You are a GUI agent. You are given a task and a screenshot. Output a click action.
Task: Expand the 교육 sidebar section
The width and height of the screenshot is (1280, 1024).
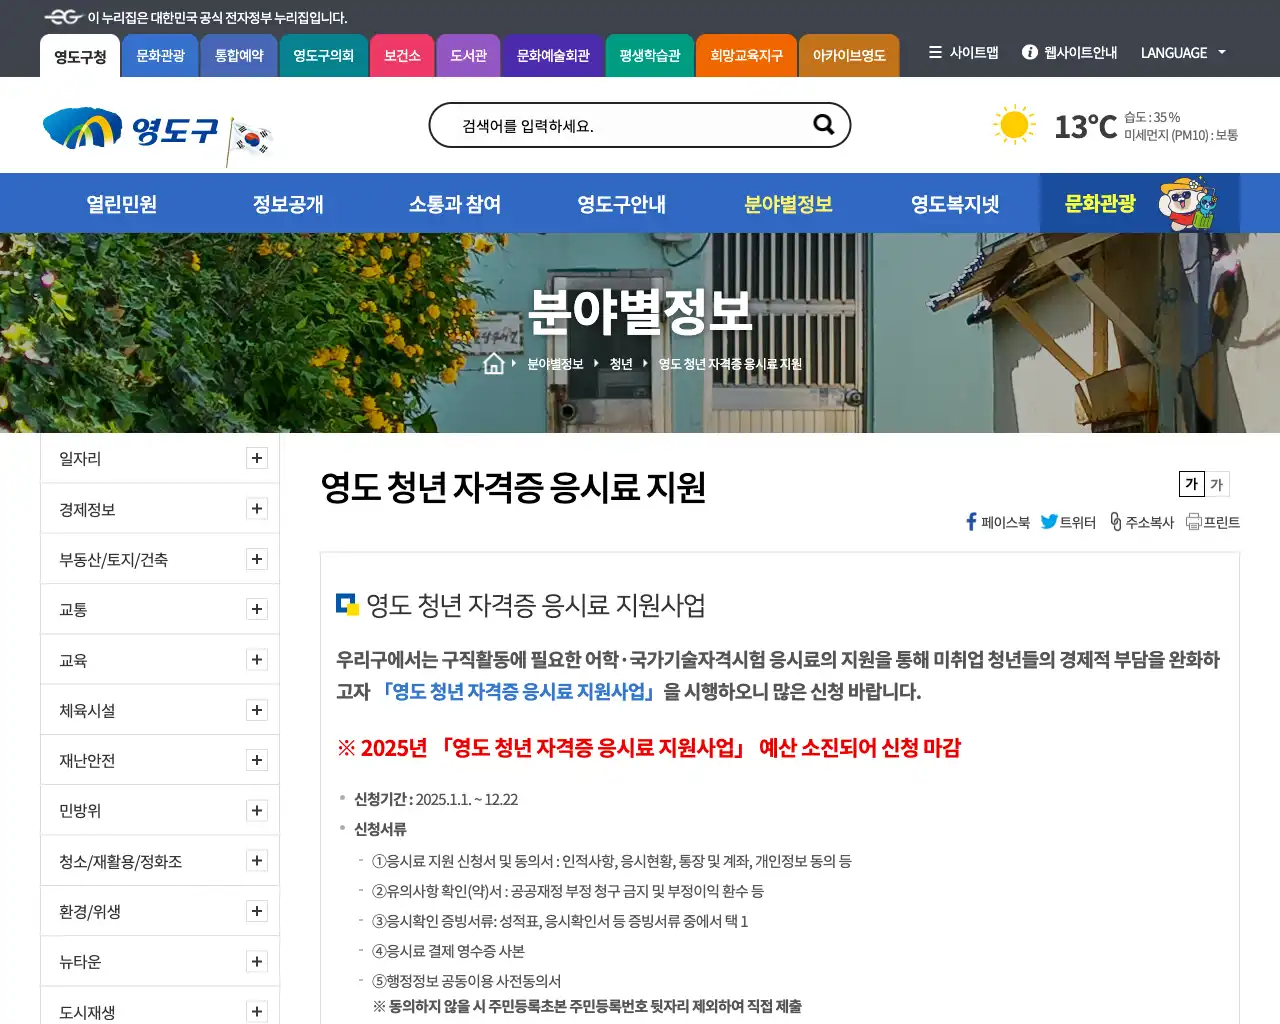tap(257, 659)
